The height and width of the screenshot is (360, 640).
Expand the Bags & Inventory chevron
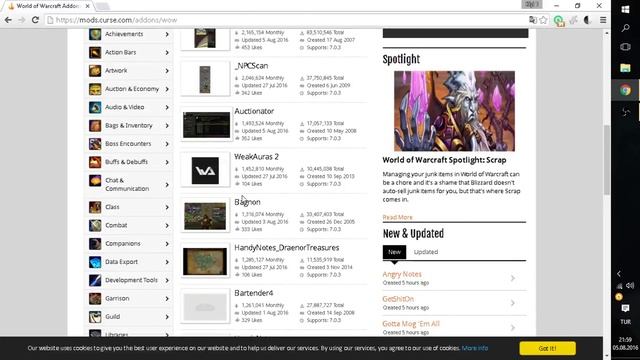(x=167, y=125)
